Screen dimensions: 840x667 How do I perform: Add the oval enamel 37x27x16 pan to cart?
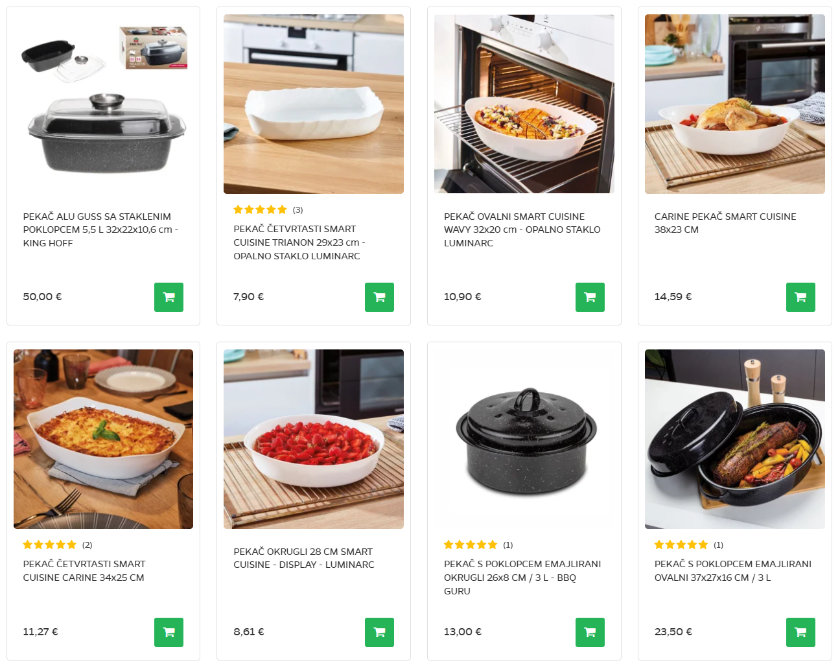tap(799, 632)
